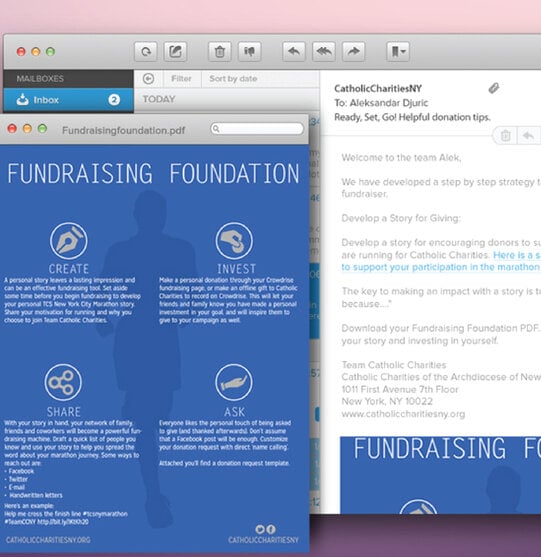This screenshot has height=557, width=541.
Task: Click the refresh mail toolbar icon
Action: click(x=146, y=52)
